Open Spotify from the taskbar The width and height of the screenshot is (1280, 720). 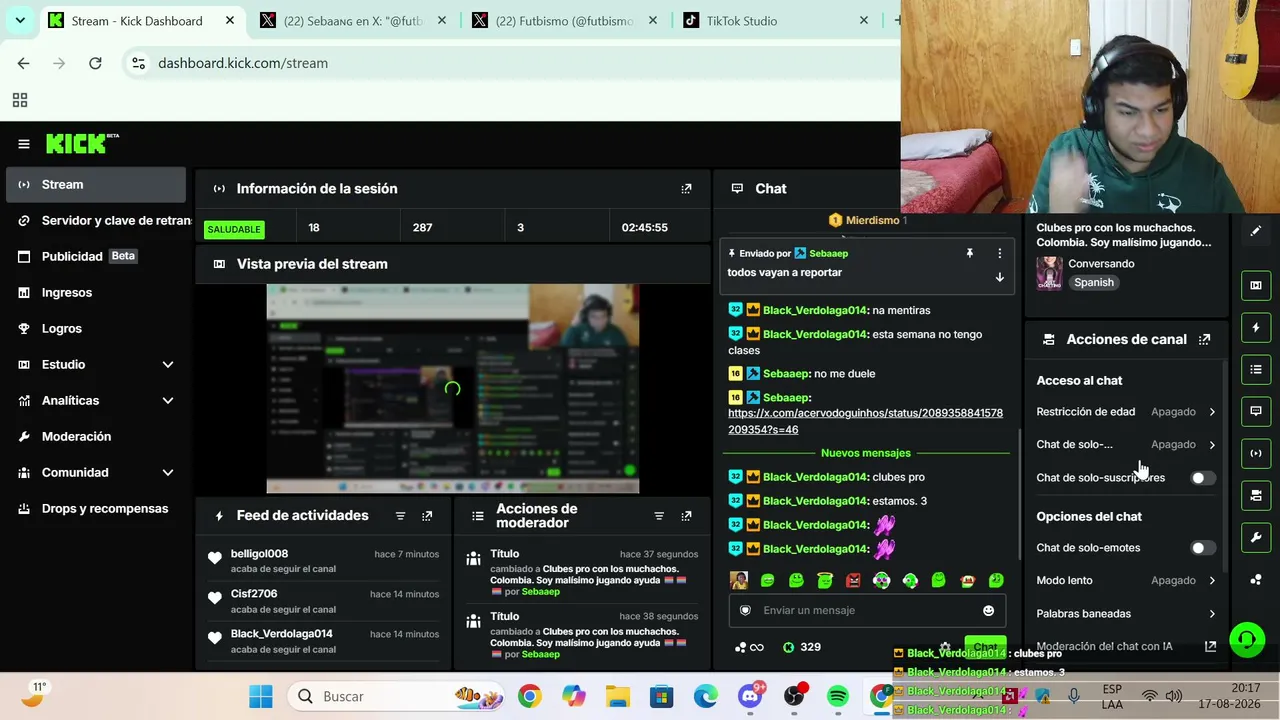coord(838,696)
